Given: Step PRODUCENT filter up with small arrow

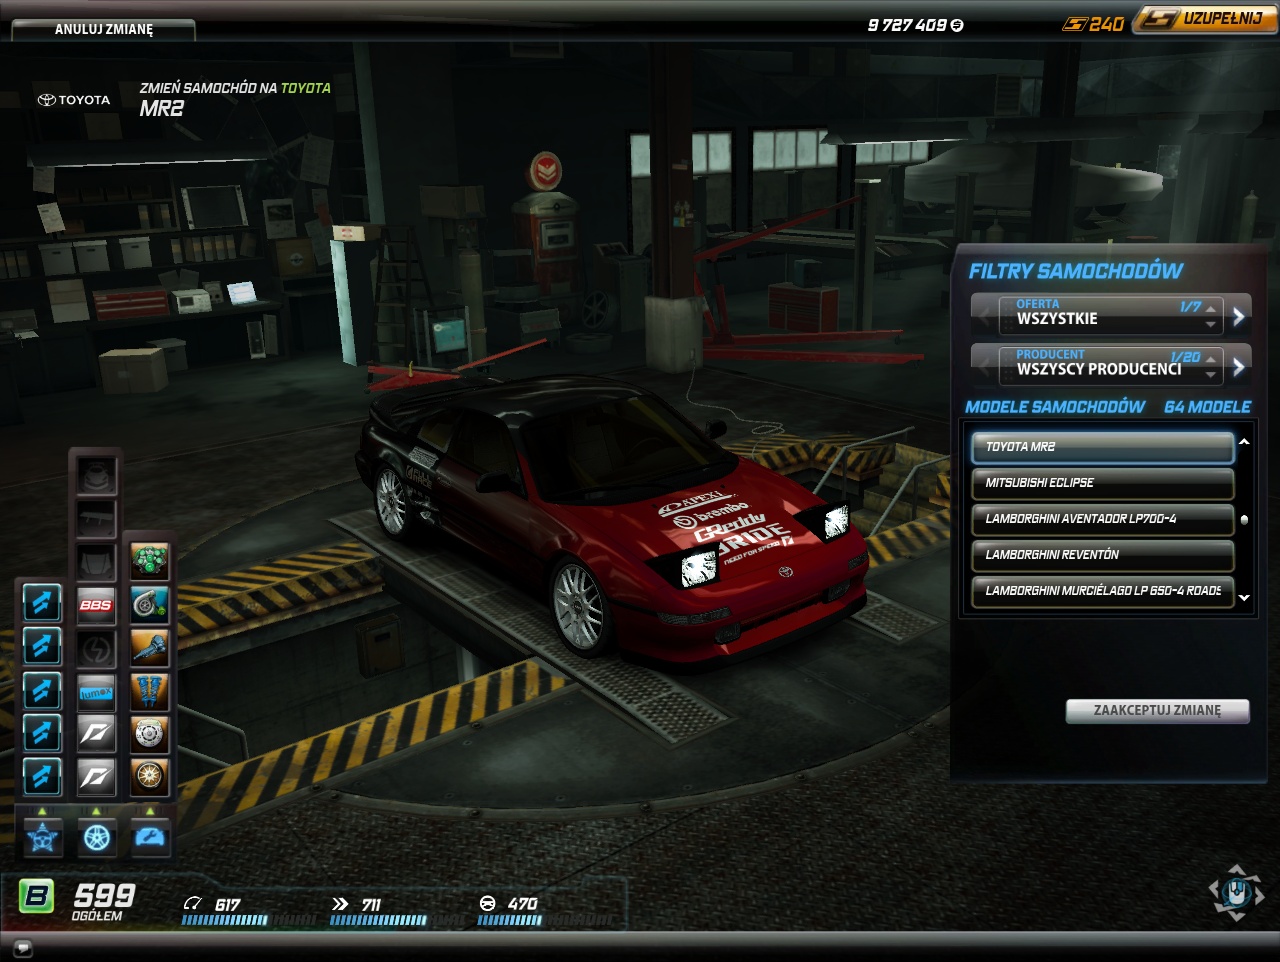Looking at the screenshot, I should [x=1211, y=359].
